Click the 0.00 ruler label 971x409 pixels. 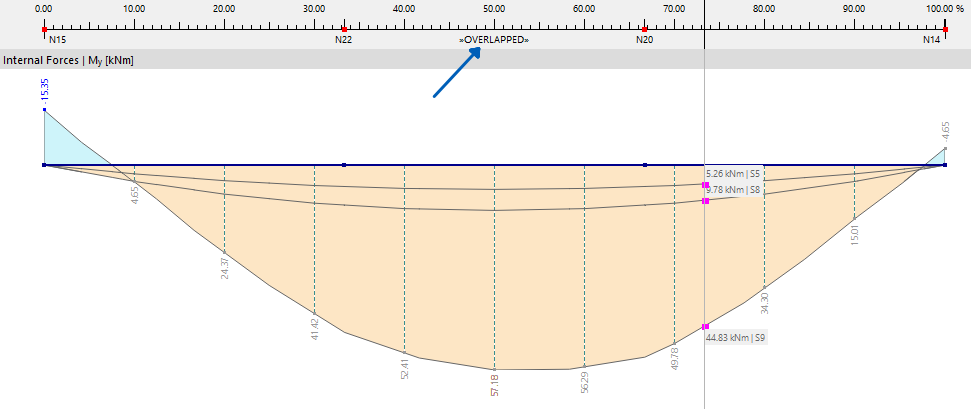click(44, 9)
